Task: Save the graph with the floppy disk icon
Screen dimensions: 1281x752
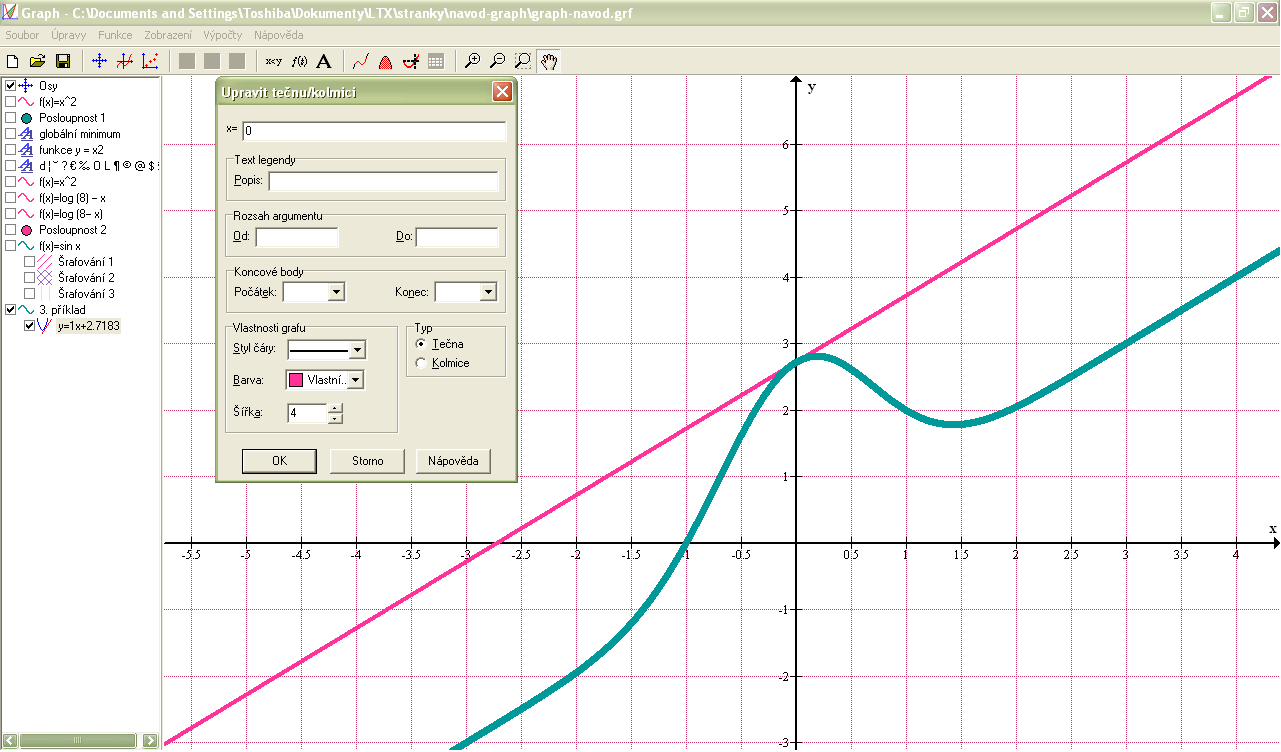Action: point(62,61)
